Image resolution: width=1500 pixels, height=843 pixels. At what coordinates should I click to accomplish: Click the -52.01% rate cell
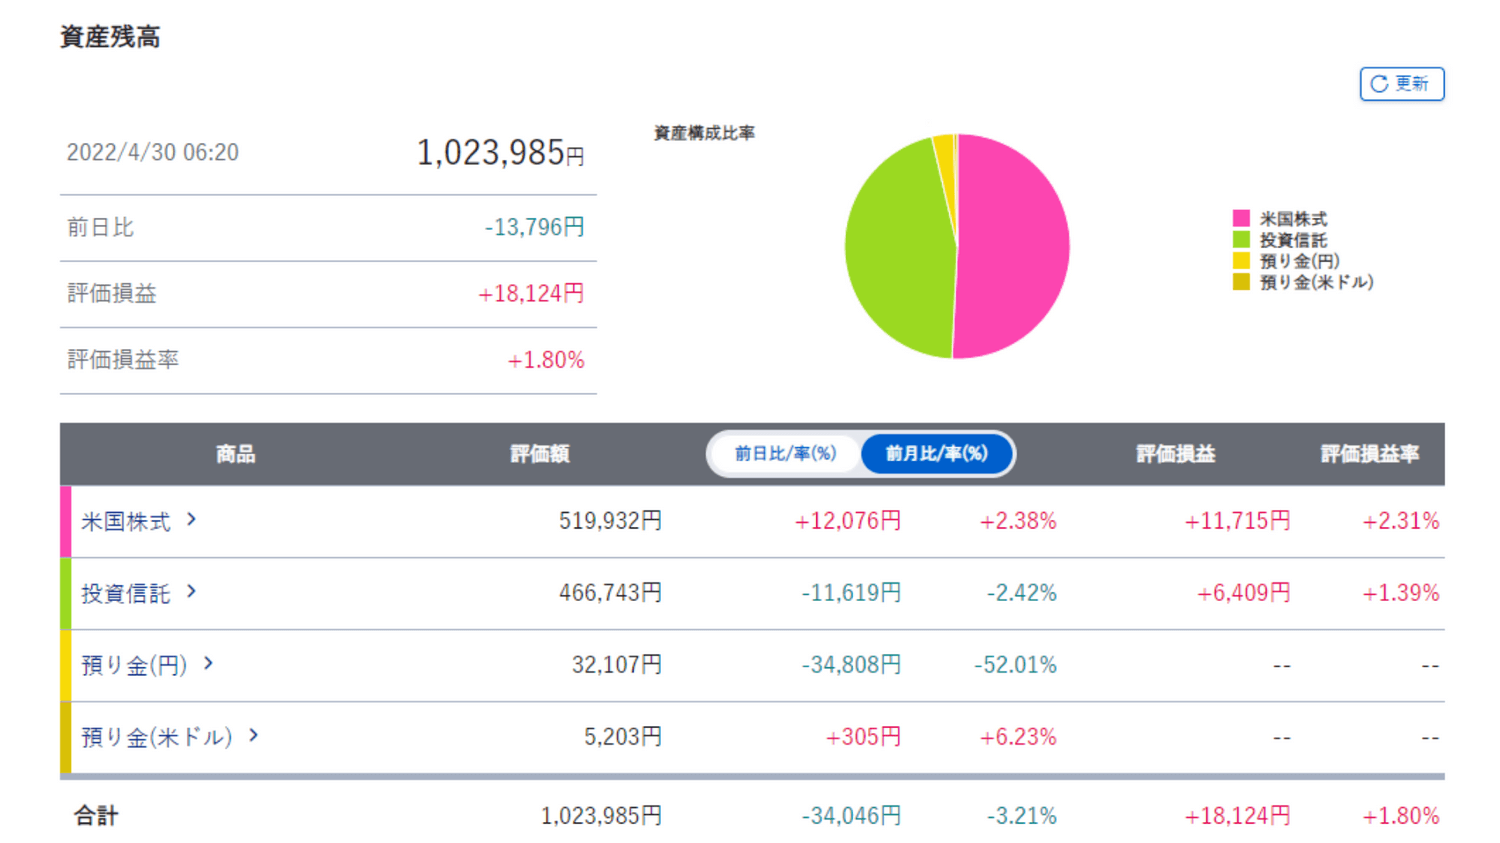[1015, 665]
